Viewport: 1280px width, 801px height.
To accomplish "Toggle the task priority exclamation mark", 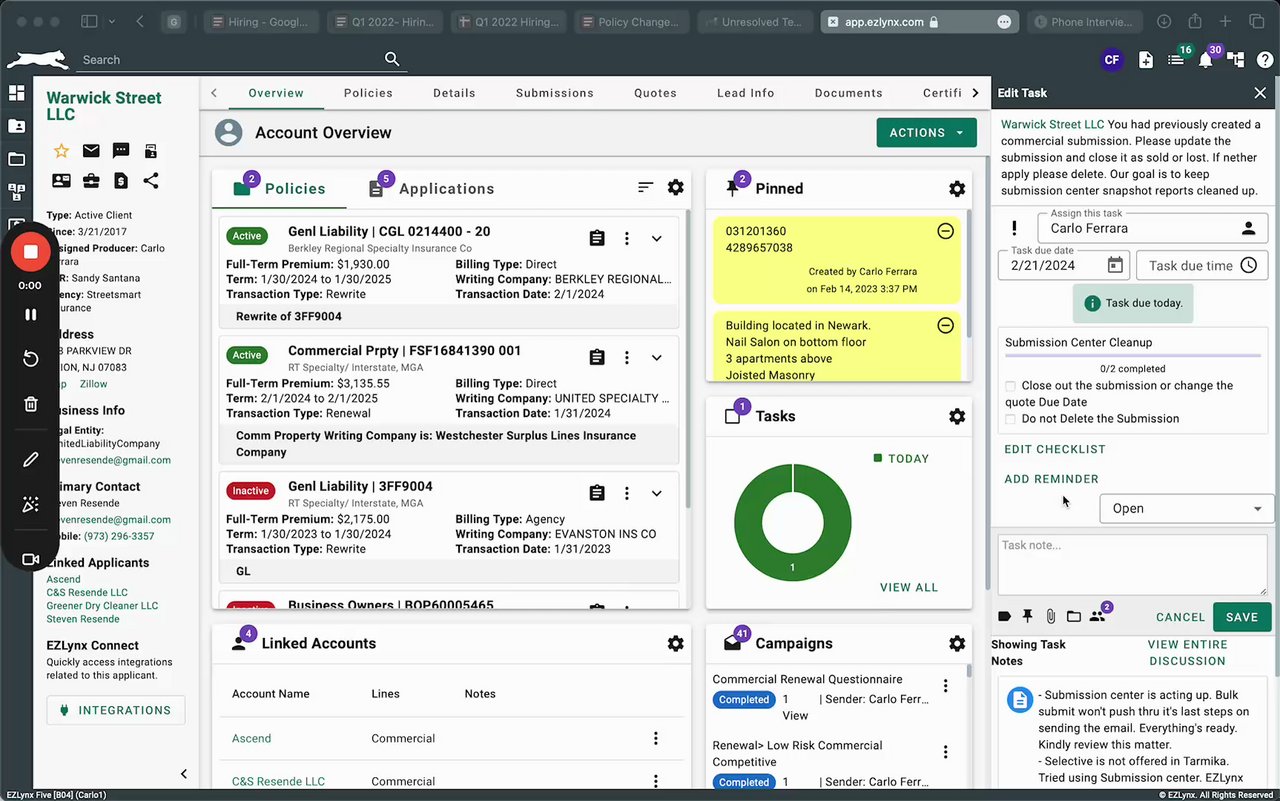I will pyautogui.click(x=1014, y=228).
